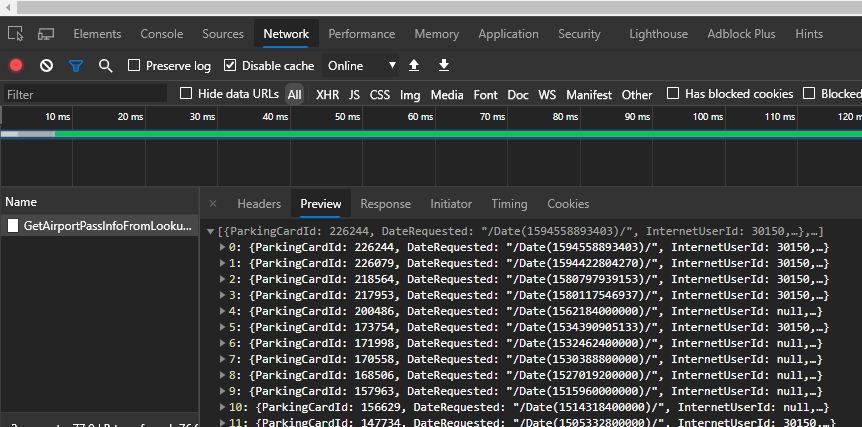Toggle the network filter funnel icon

click(x=76, y=66)
